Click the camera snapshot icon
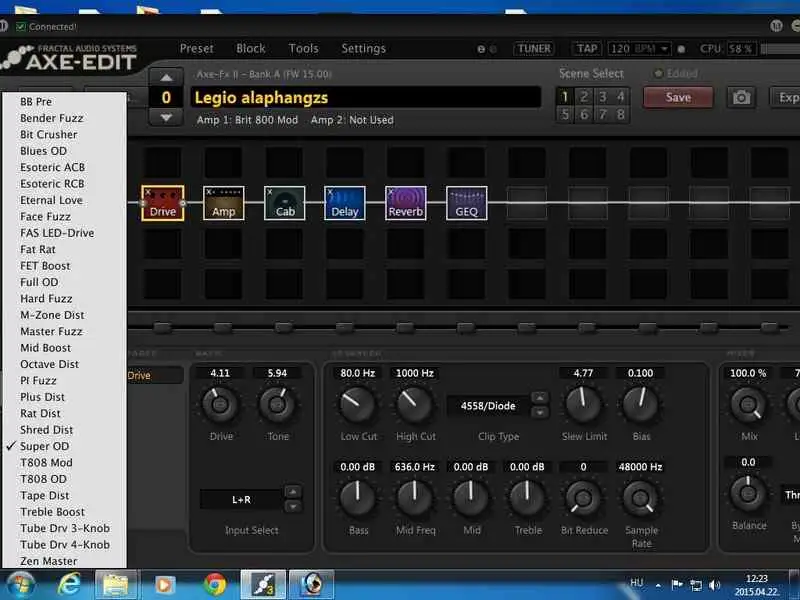The height and width of the screenshot is (600, 800). [x=741, y=97]
